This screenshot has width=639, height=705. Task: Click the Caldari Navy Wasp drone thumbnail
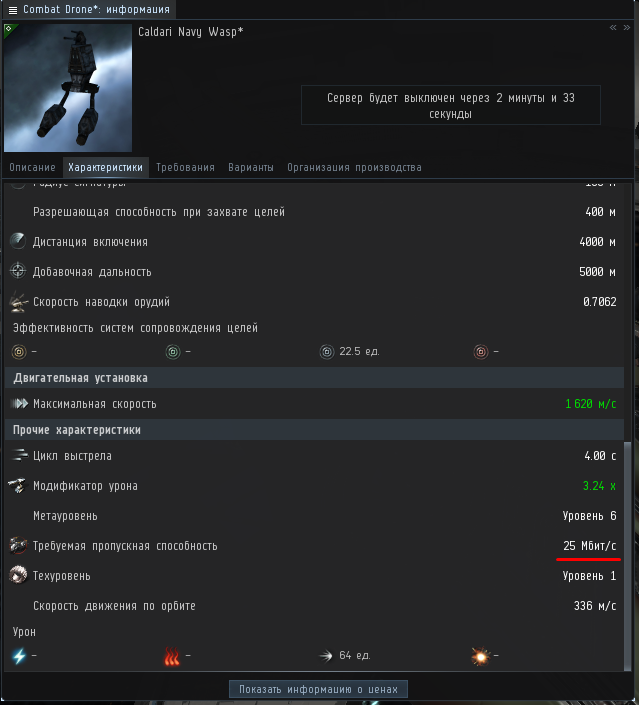click(x=68, y=88)
